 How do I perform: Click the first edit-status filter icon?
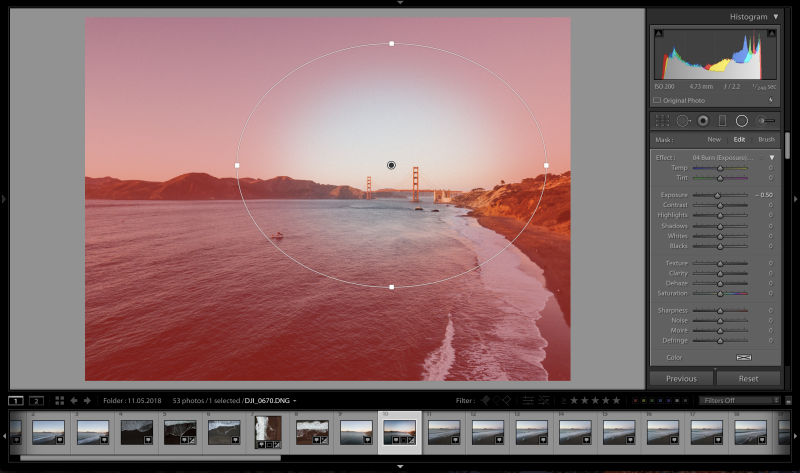click(528, 401)
